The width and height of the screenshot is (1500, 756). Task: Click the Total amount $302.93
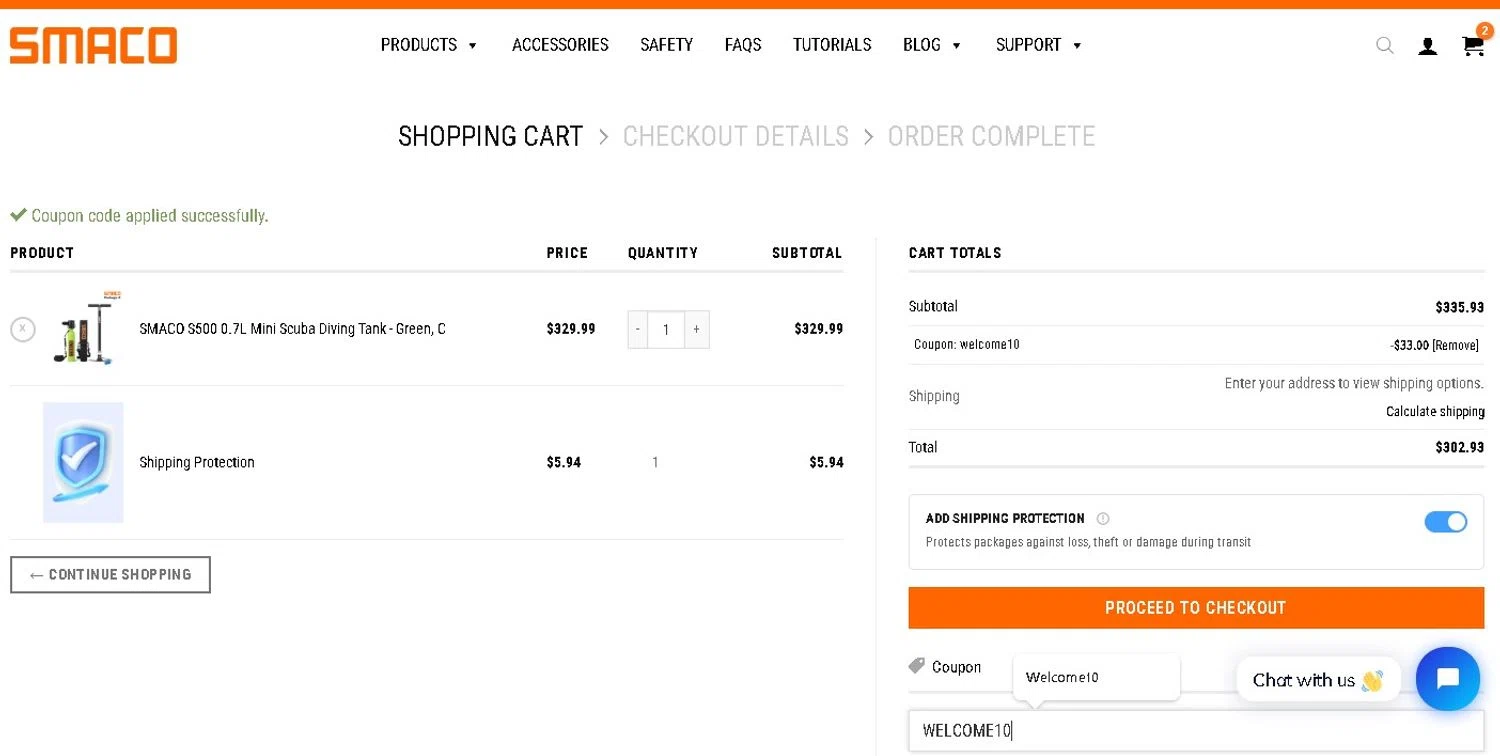(1460, 447)
